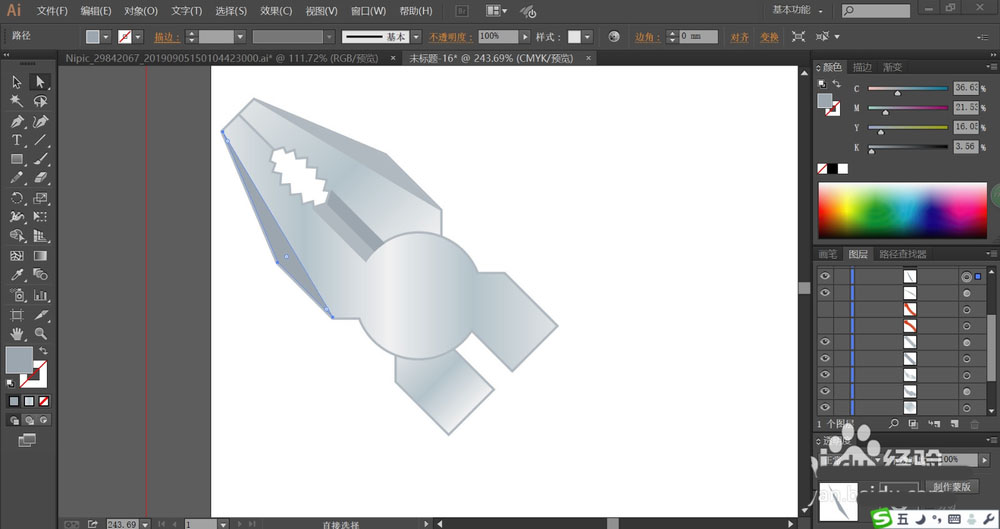
Task: Select the Perspective Grid tool
Action: pos(40,236)
